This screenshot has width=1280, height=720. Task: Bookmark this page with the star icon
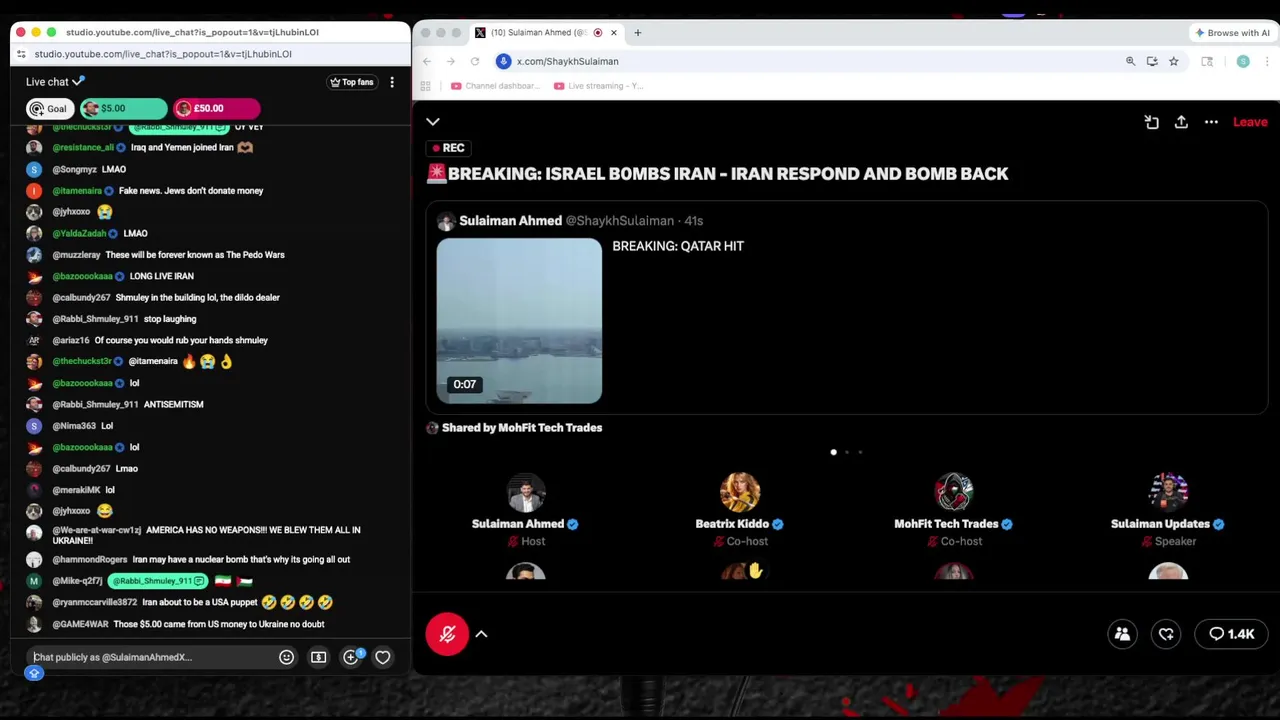1174,61
